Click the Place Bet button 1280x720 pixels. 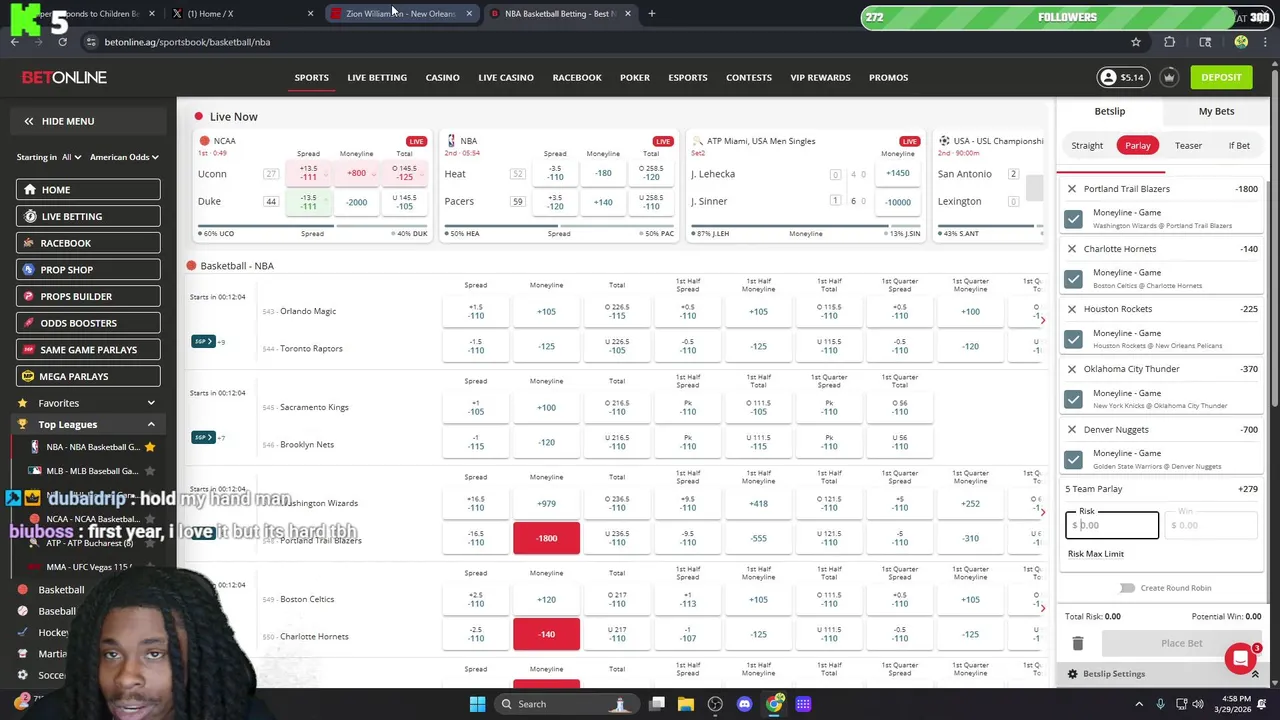[x=1181, y=643]
